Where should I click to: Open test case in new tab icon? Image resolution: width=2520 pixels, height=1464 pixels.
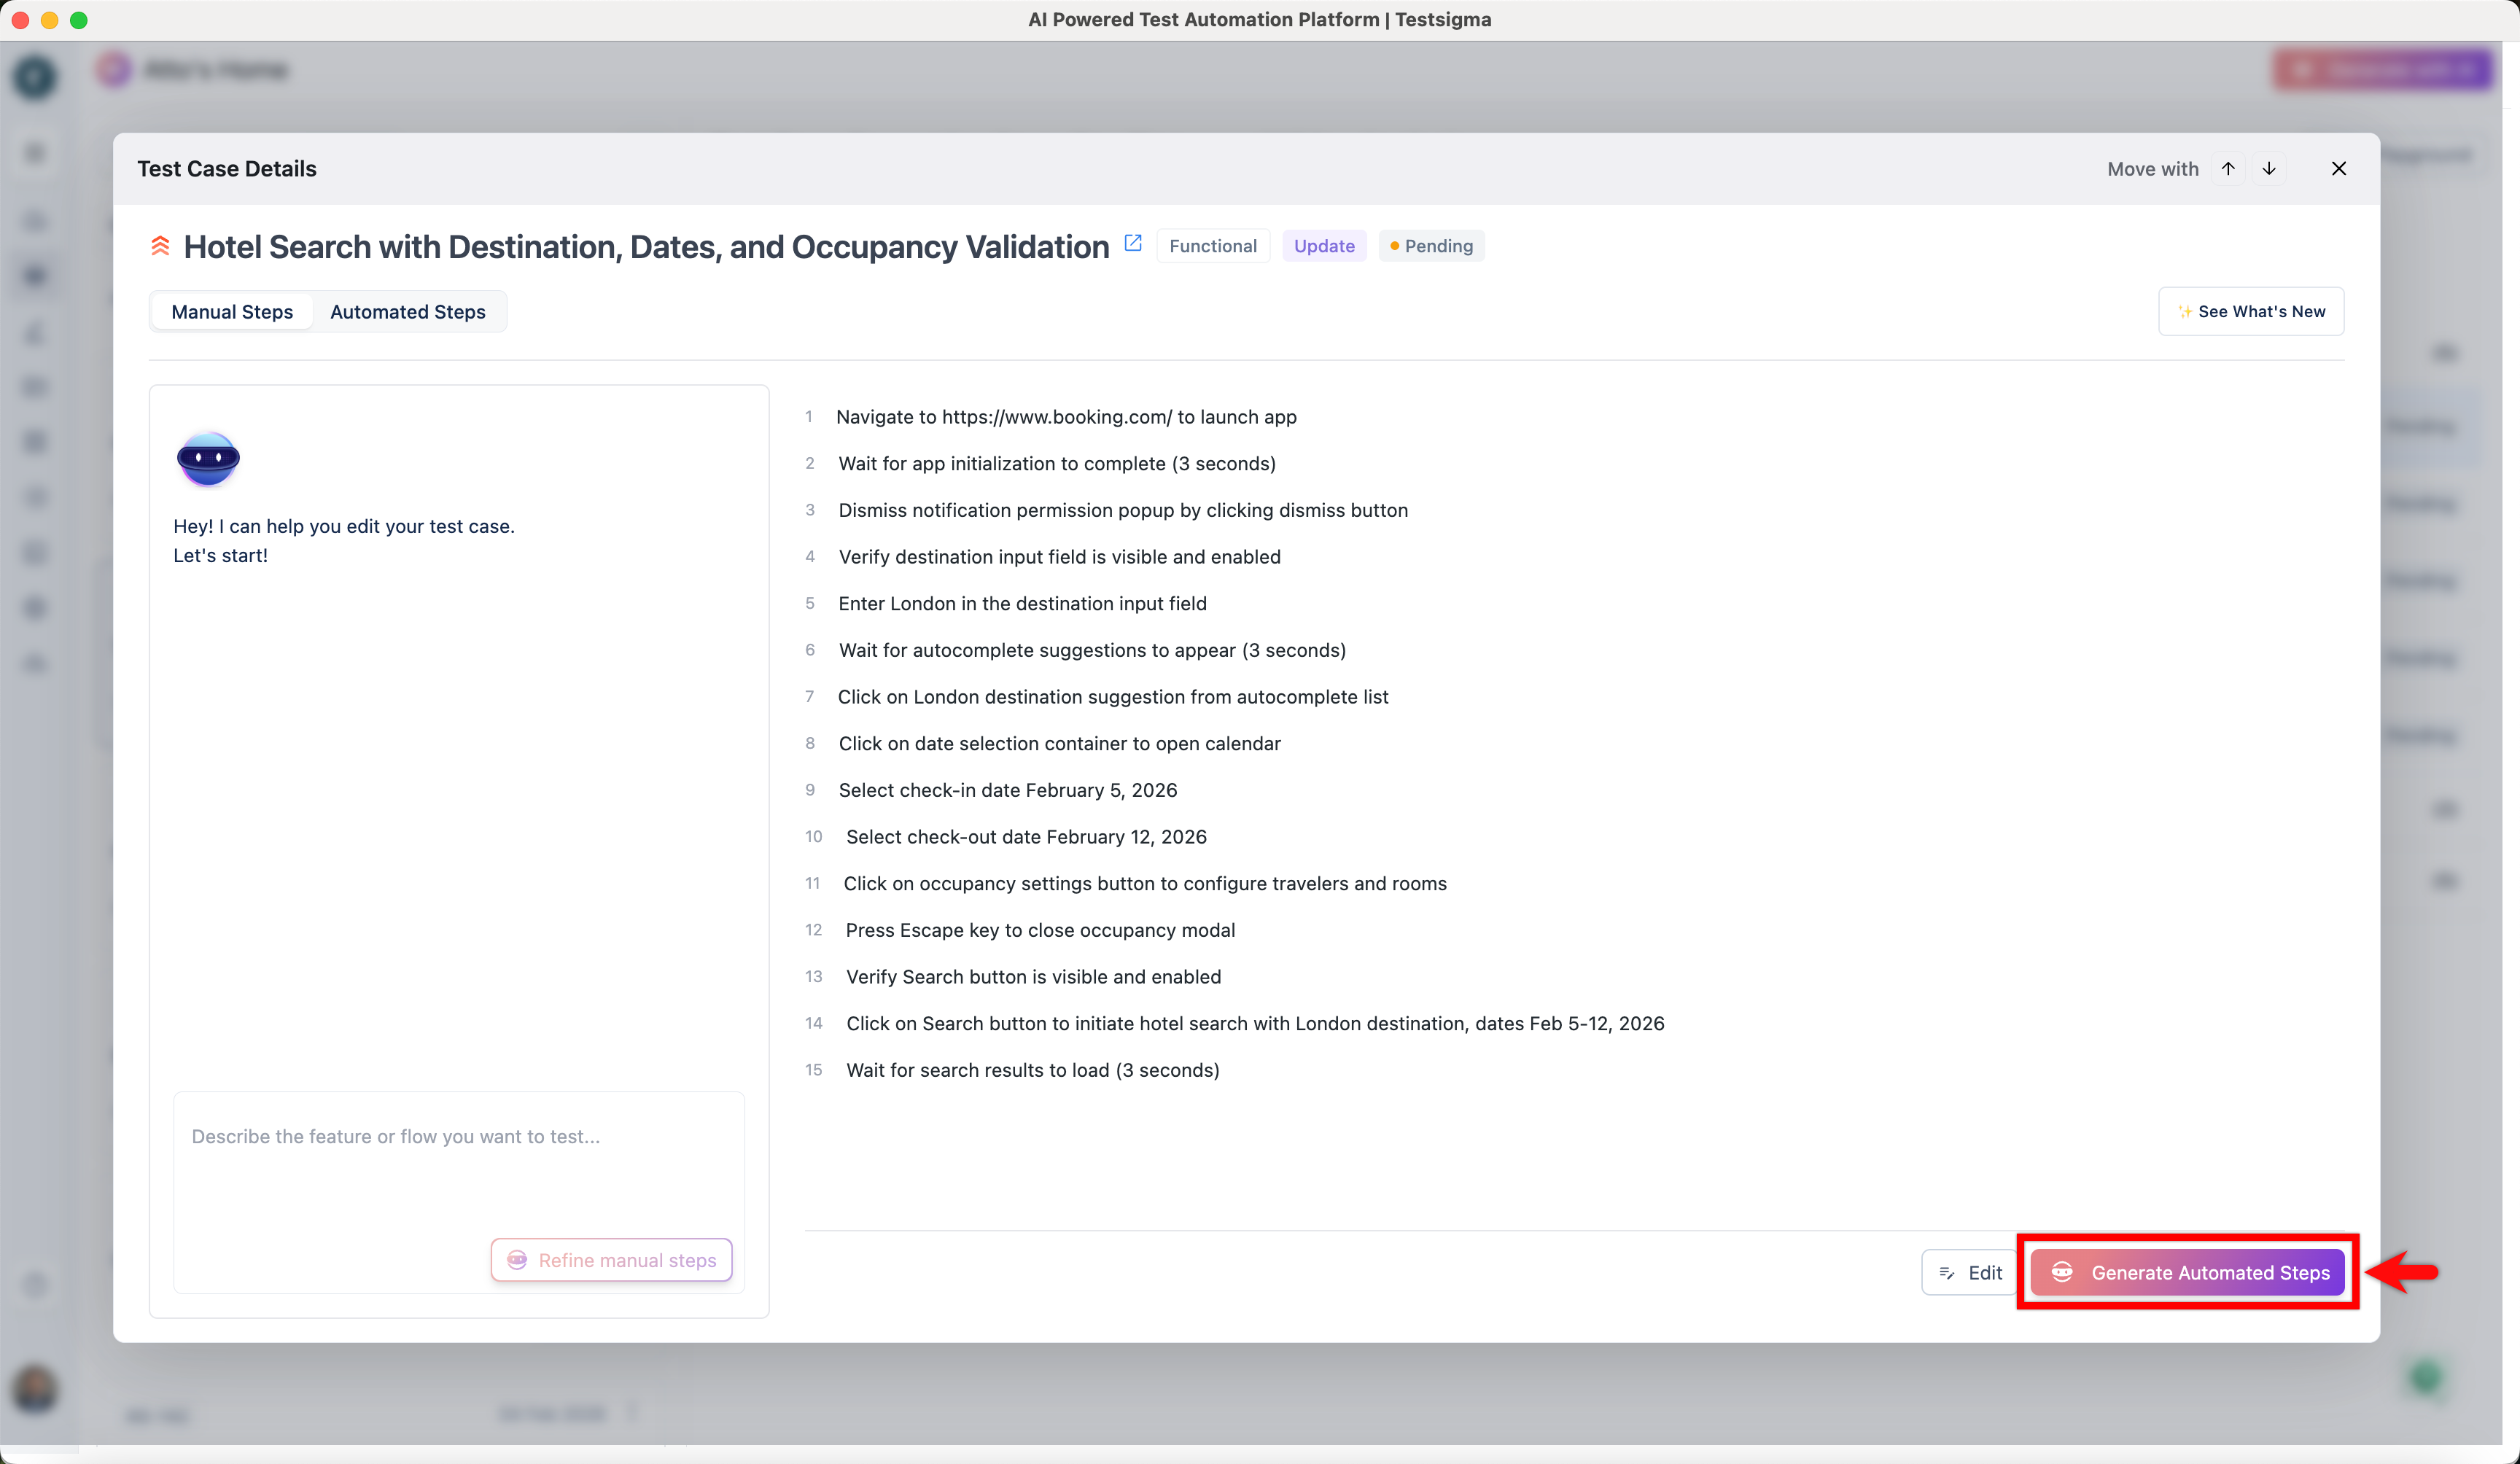click(1133, 243)
